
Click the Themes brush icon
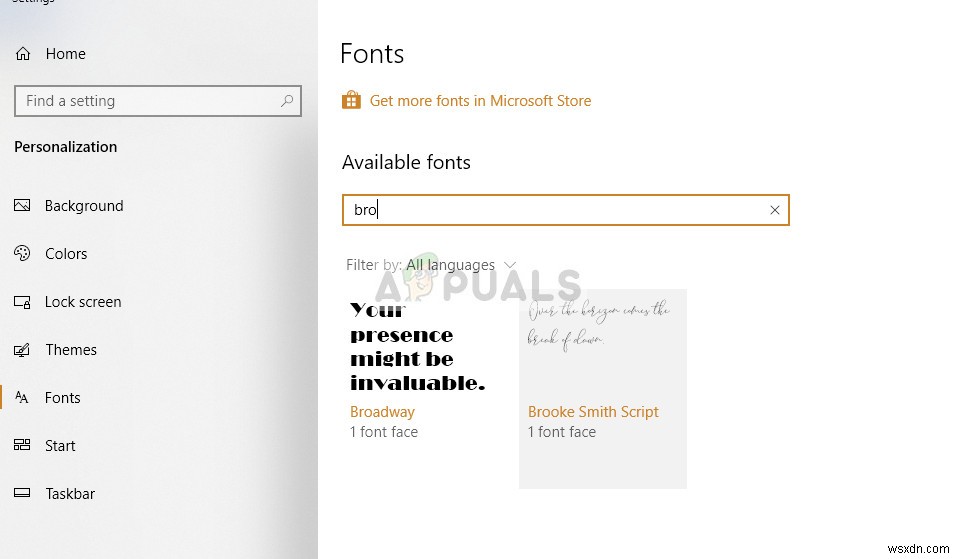[22, 350]
